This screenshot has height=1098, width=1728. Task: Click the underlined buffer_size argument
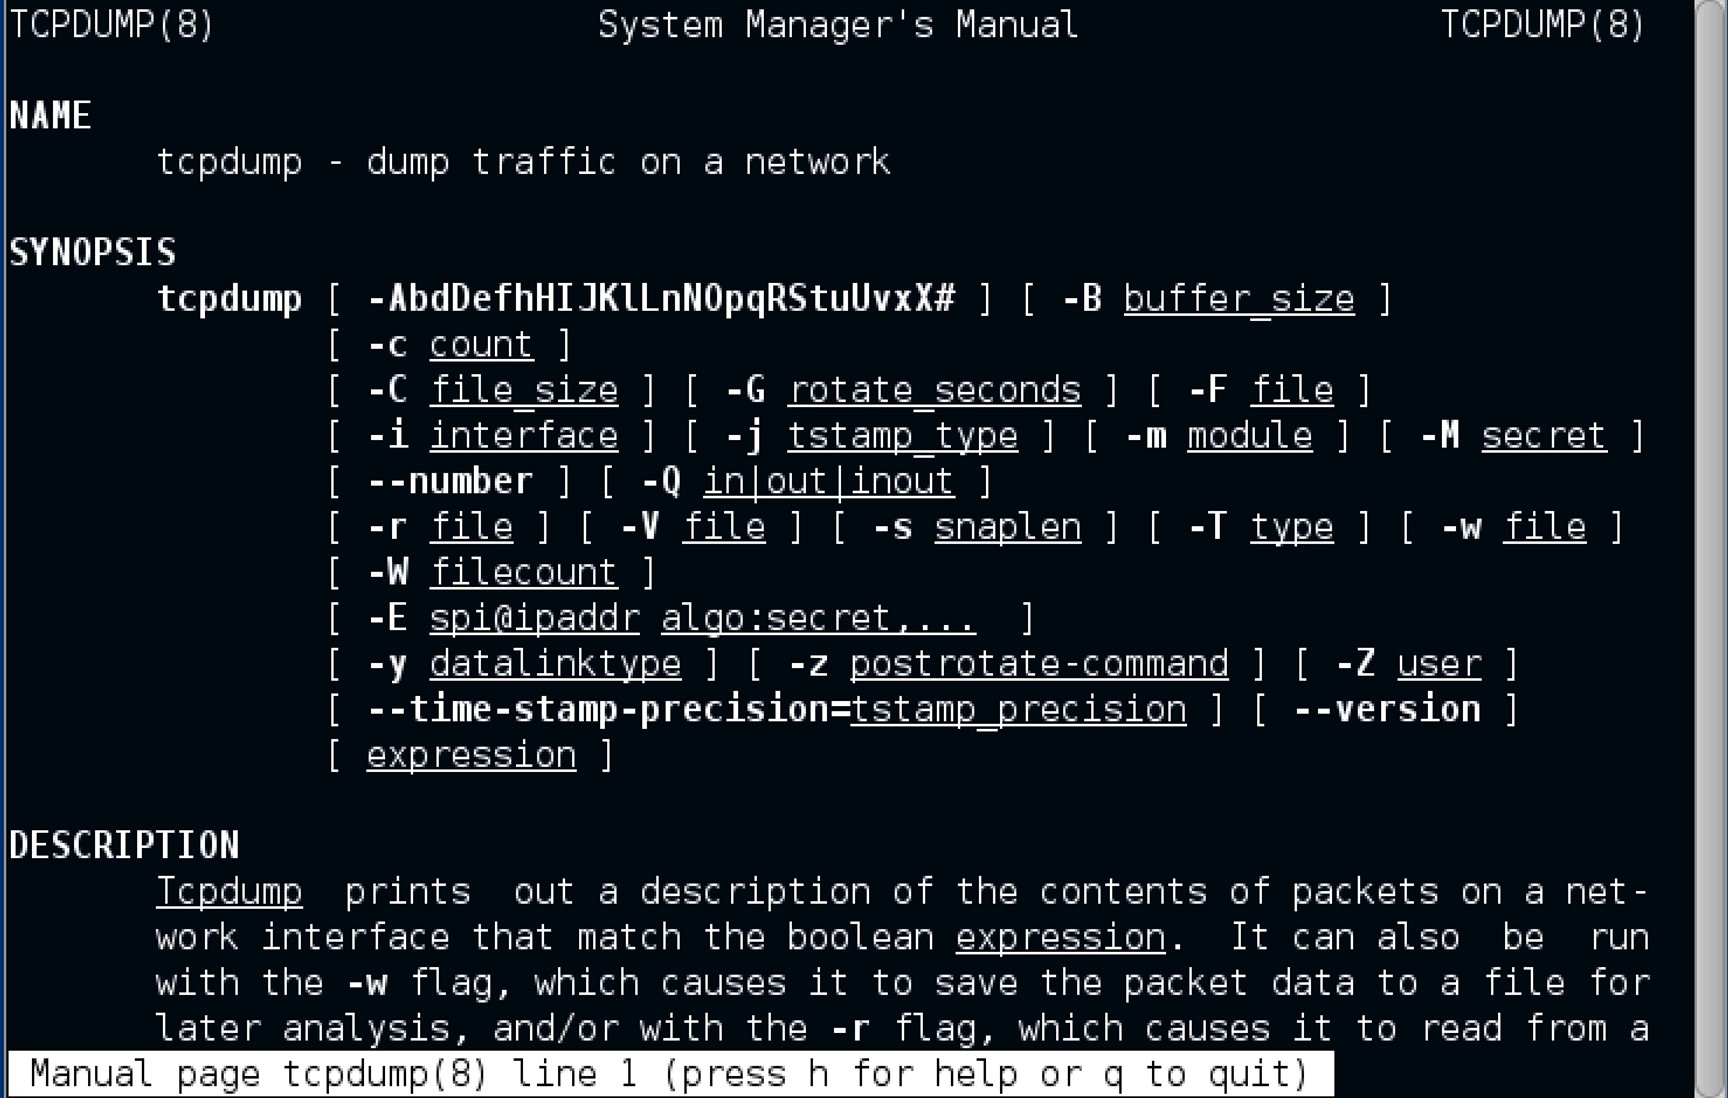(x=1238, y=299)
